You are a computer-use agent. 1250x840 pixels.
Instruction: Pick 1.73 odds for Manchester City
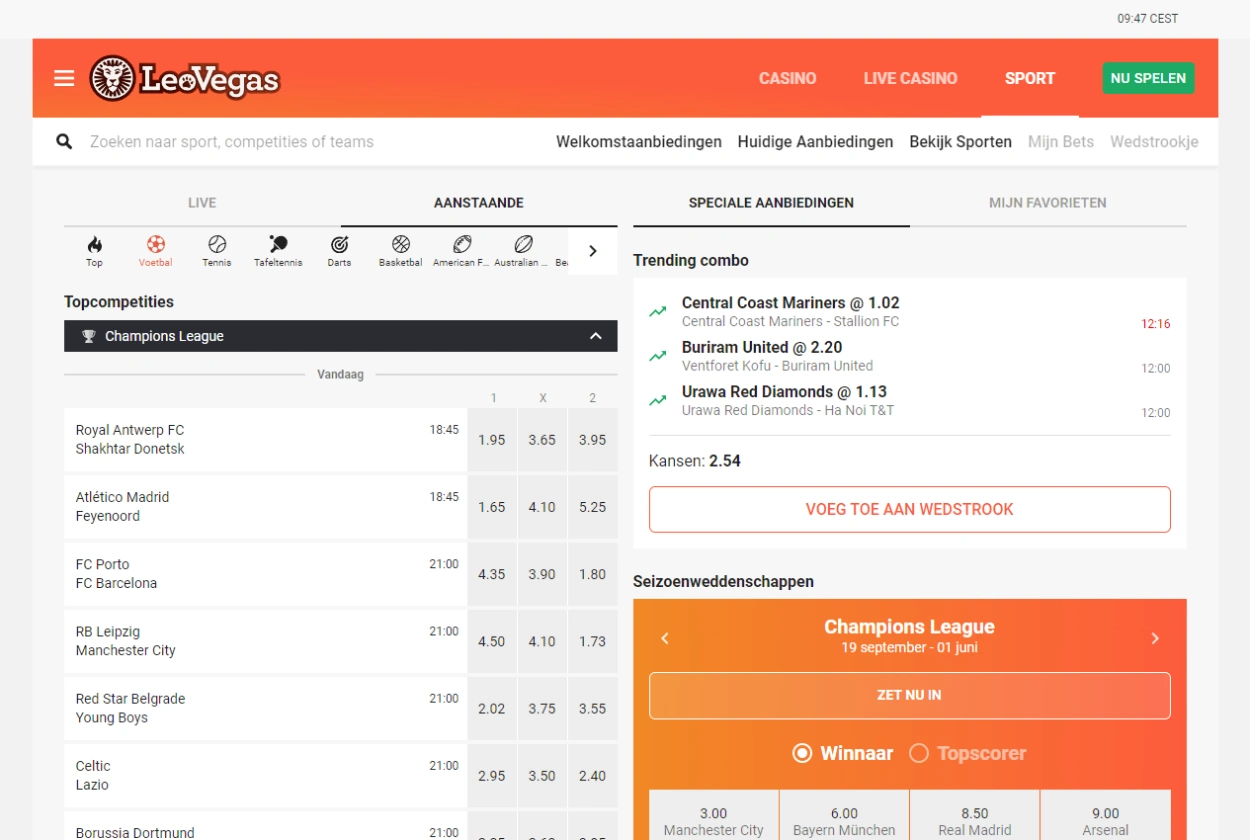[x=593, y=641]
